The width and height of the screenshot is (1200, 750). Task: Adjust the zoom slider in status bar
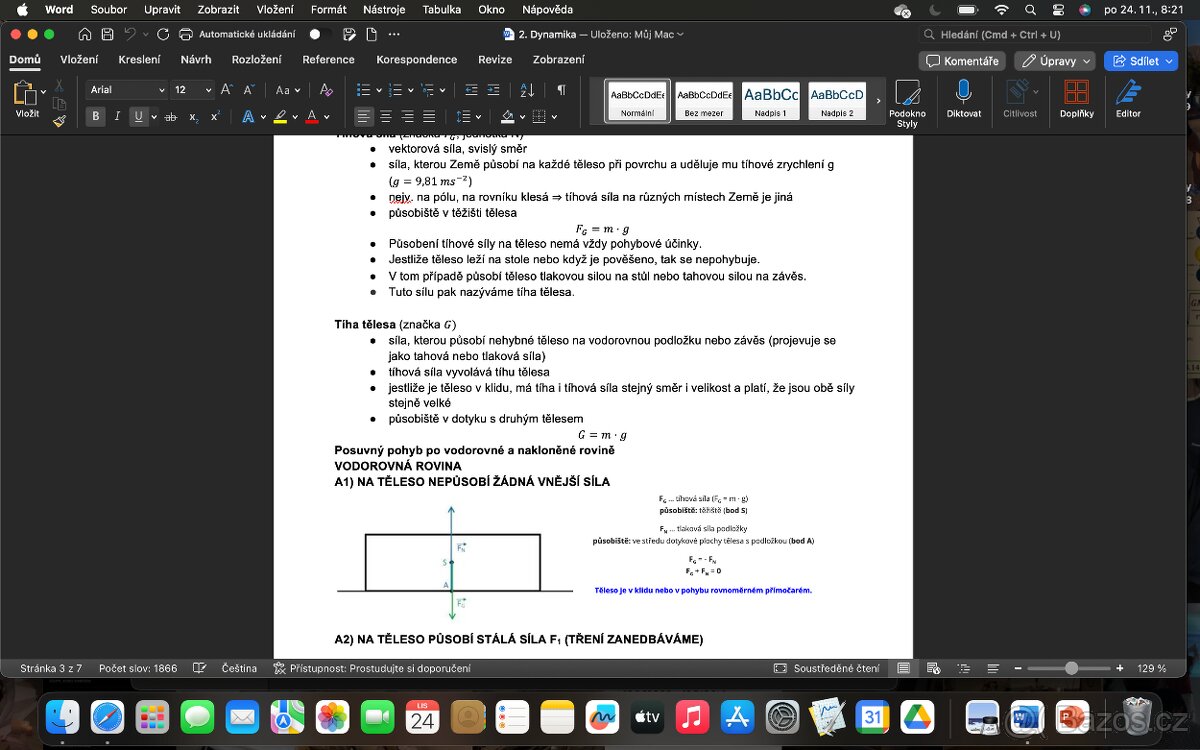(x=1072, y=668)
